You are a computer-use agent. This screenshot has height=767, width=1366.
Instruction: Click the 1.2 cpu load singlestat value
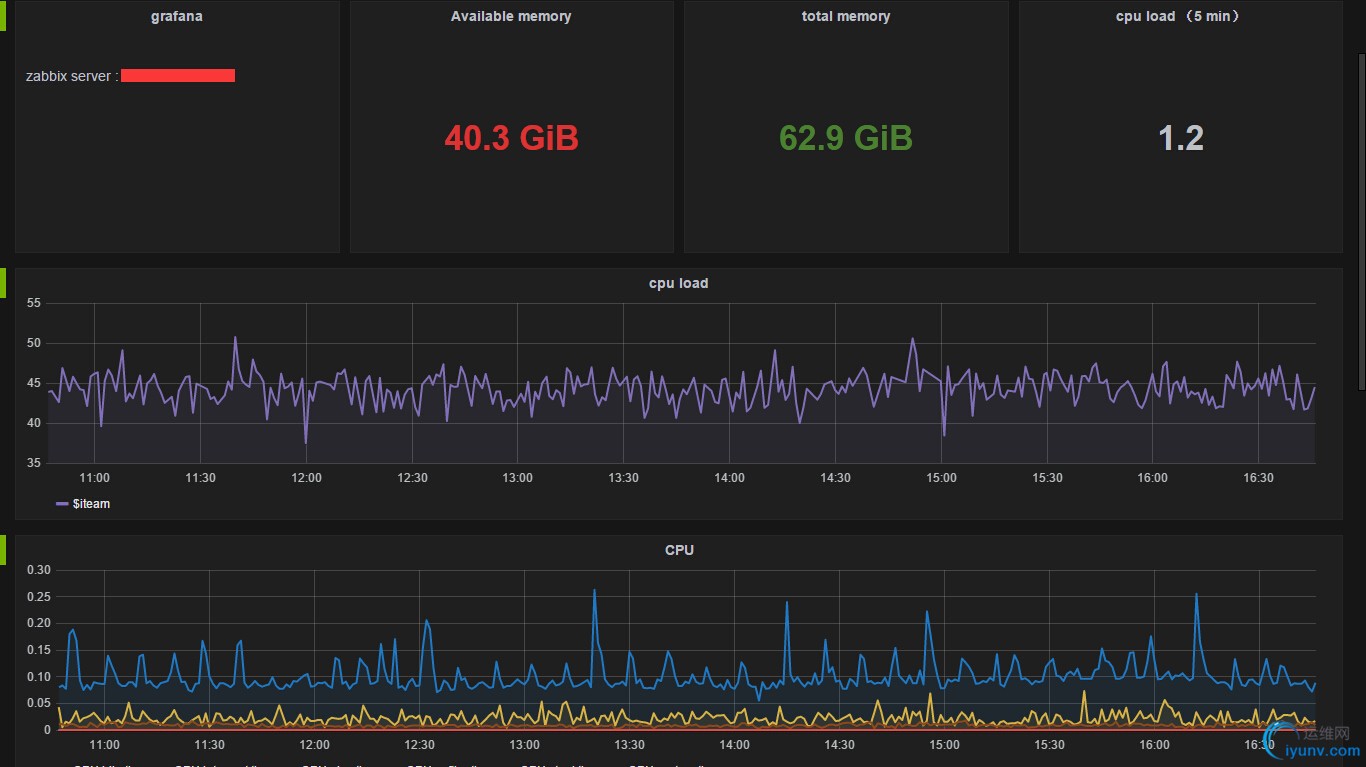1180,138
